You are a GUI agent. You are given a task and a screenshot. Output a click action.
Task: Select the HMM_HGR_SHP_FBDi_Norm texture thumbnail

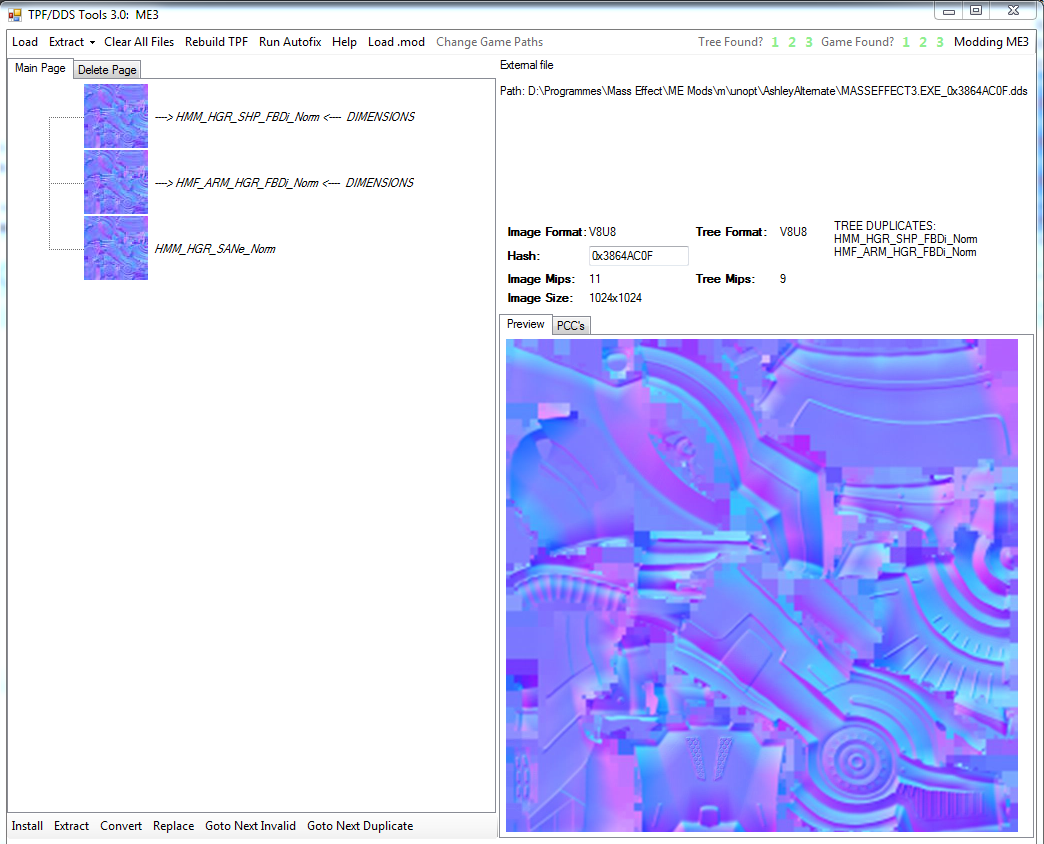(116, 116)
